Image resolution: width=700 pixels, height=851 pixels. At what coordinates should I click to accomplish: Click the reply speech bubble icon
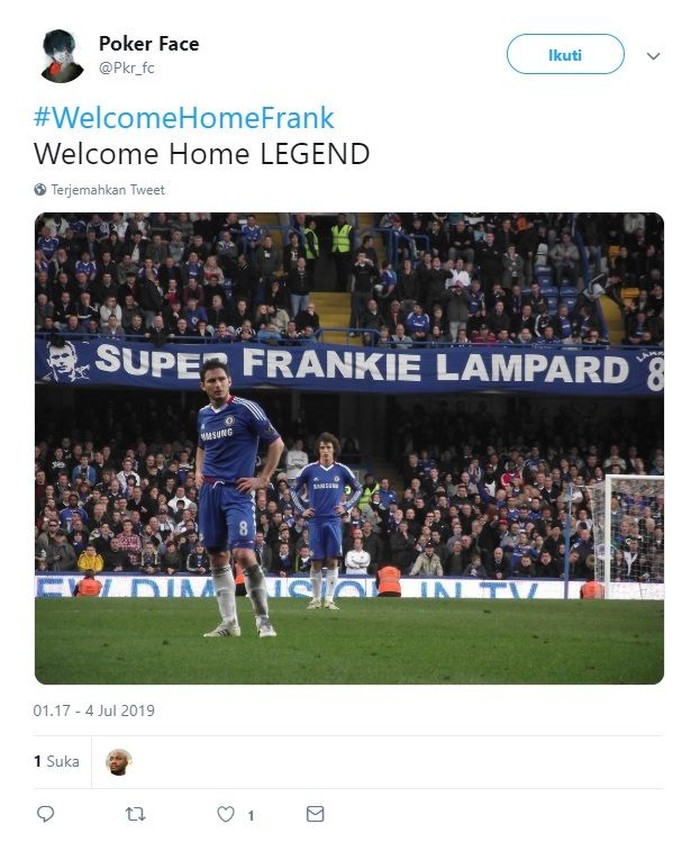tap(45, 814)
